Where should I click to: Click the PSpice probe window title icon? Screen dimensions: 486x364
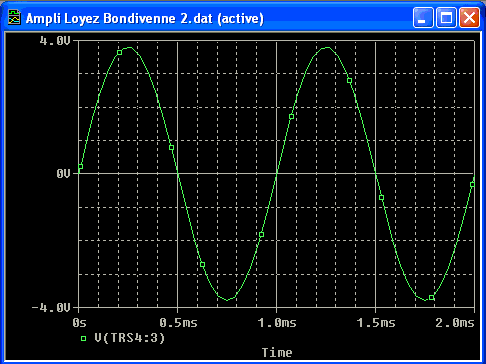14,17
